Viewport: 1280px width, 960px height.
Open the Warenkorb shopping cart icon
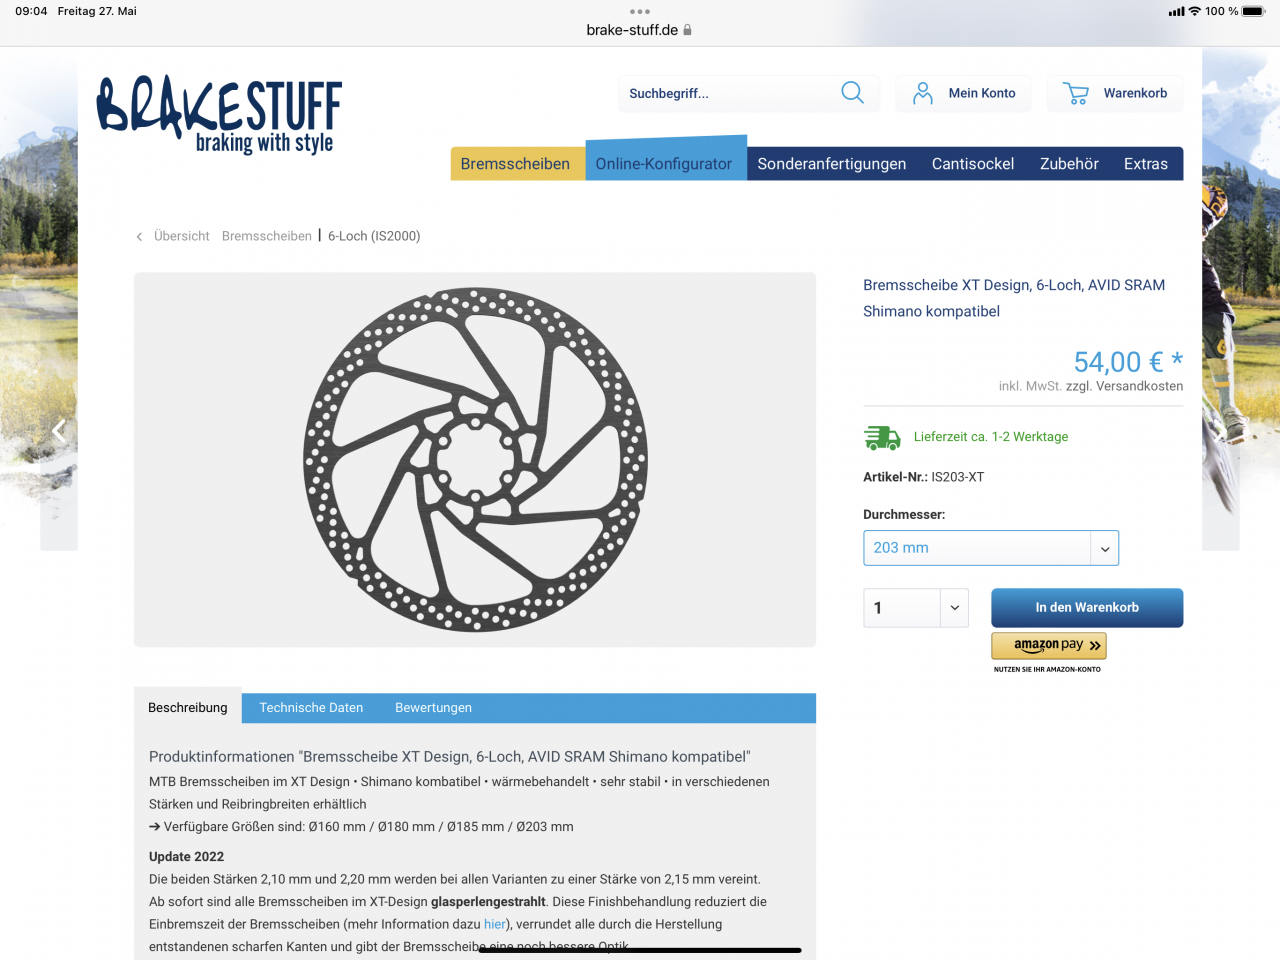click(1076, 93)
